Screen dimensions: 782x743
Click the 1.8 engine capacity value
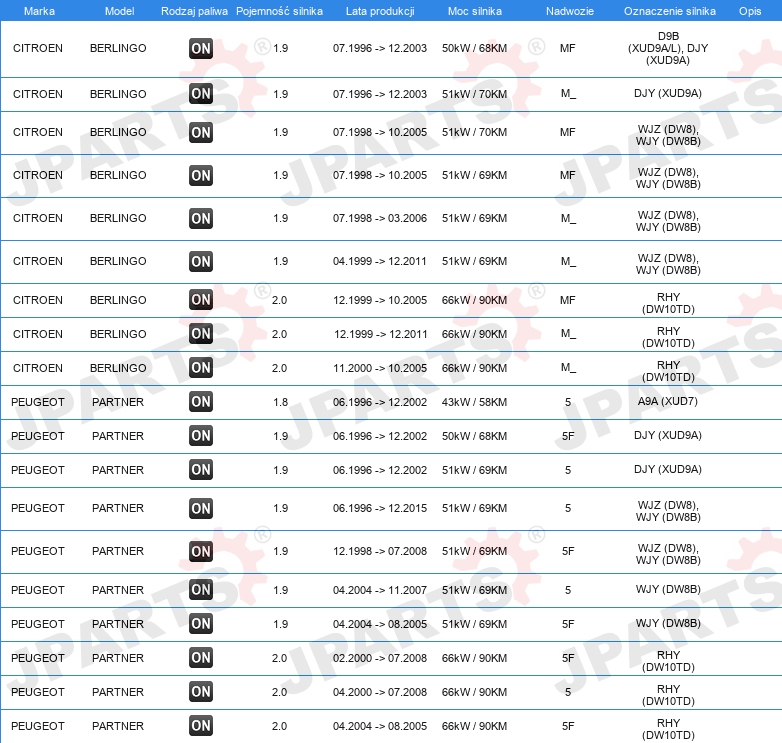pos(280,402)
